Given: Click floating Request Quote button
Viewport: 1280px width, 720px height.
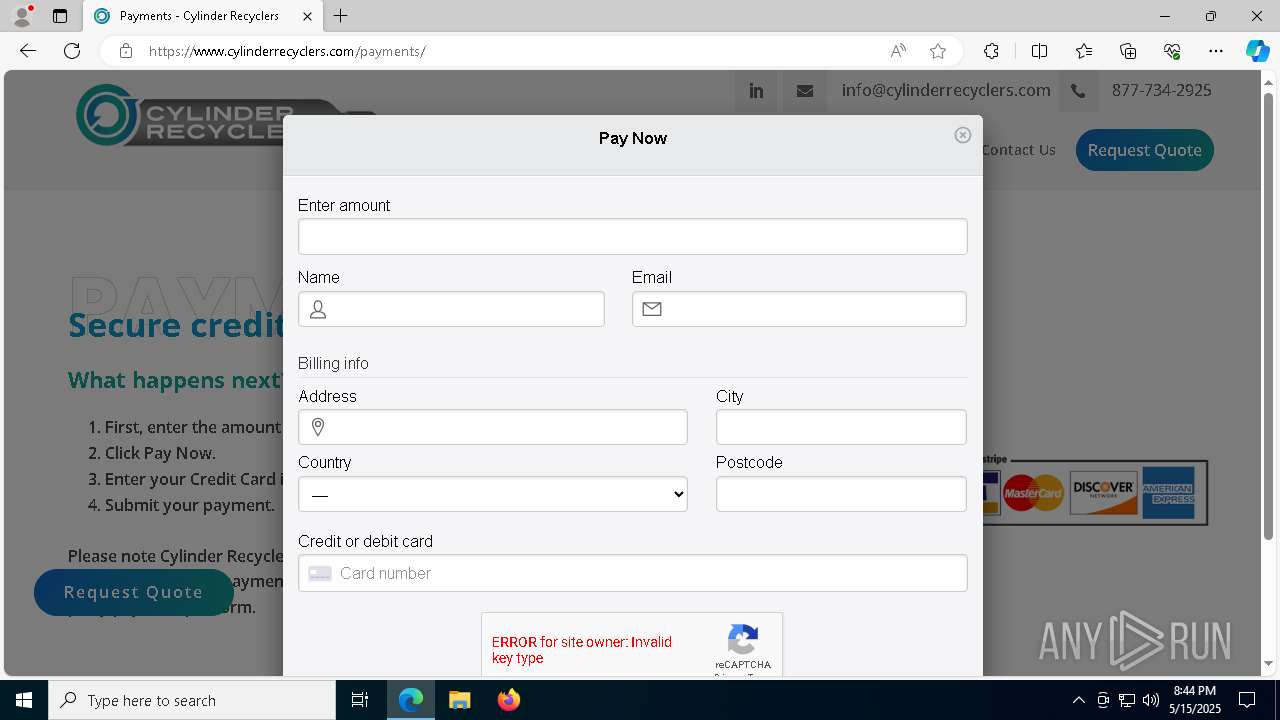Looking at the screenshot, I should click(134, 592).
